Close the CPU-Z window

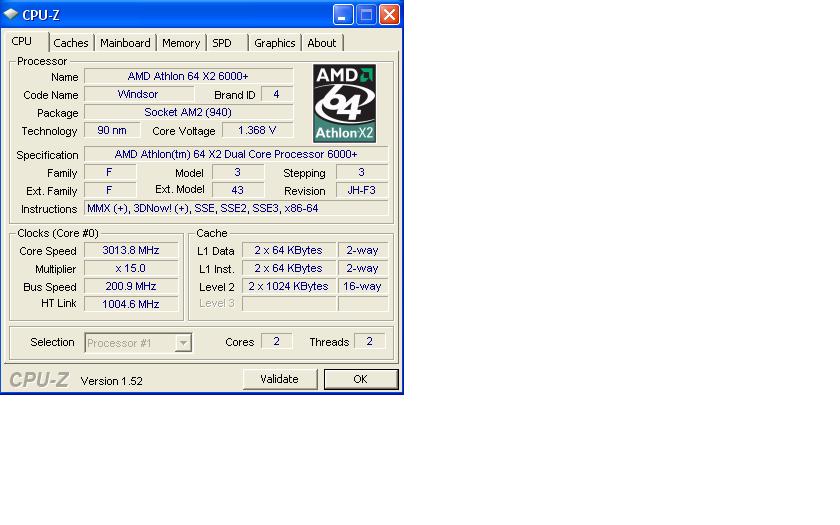pos(389,14)
